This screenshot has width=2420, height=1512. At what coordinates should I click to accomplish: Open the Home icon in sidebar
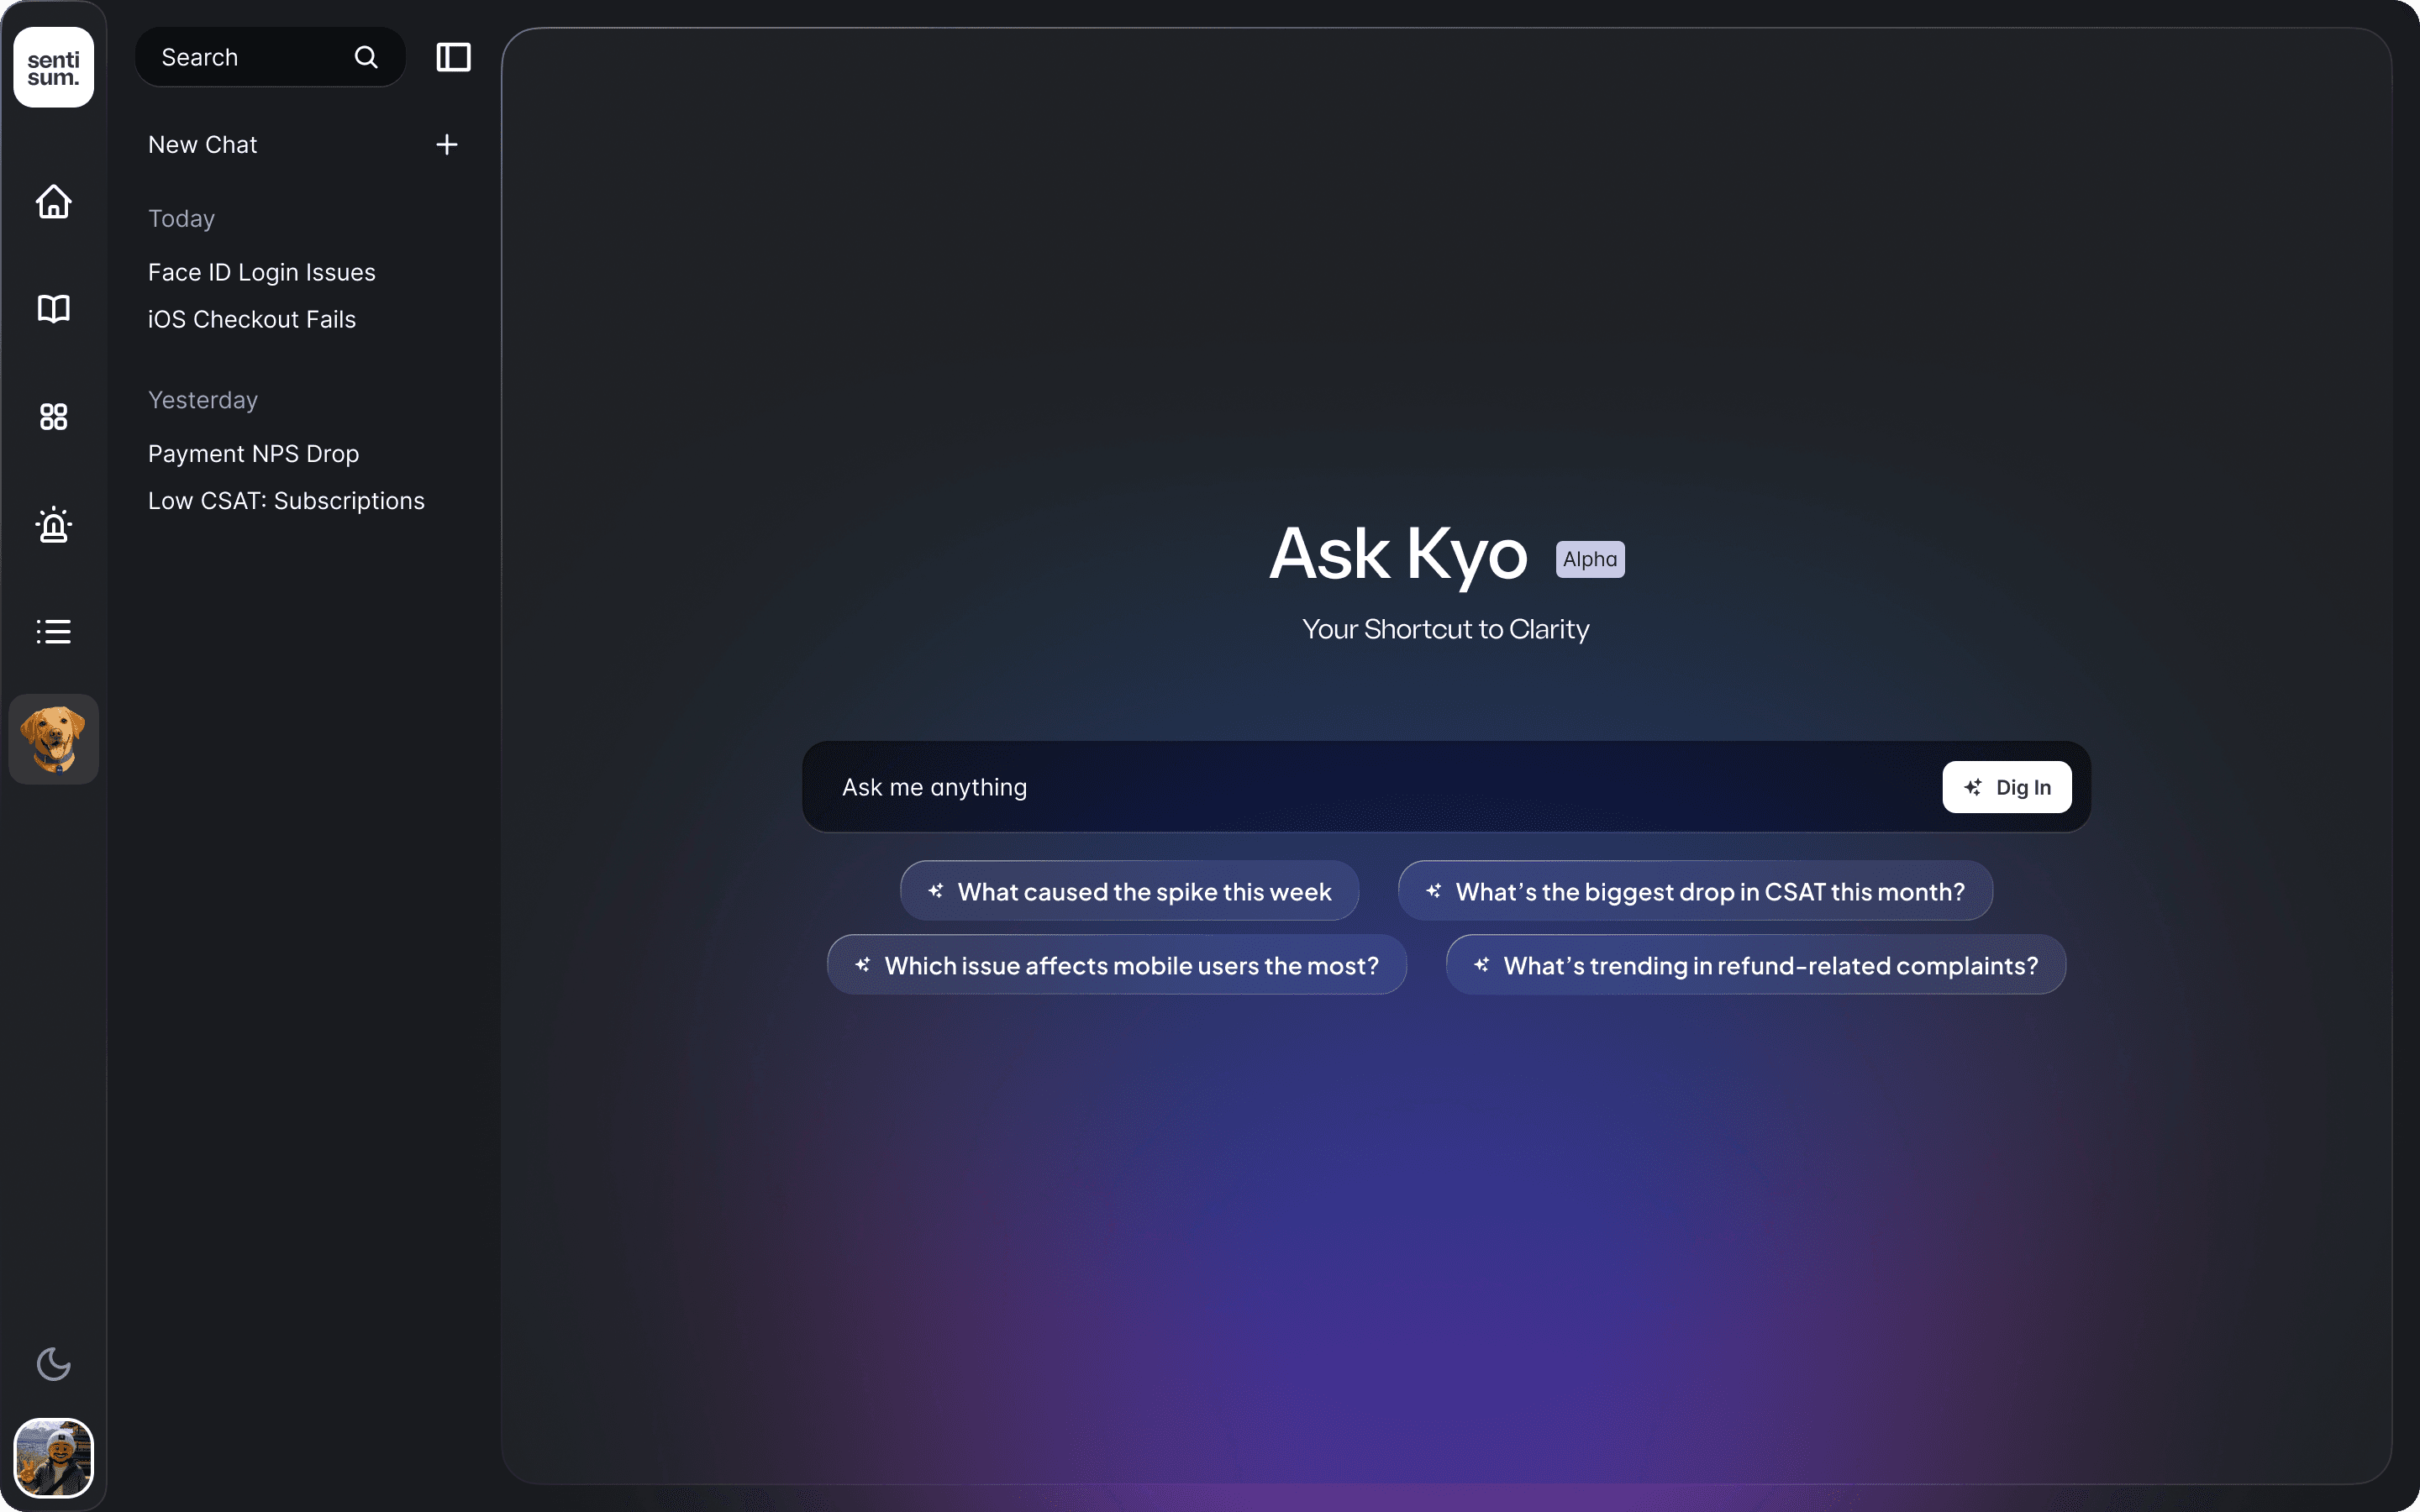[54, 202]
